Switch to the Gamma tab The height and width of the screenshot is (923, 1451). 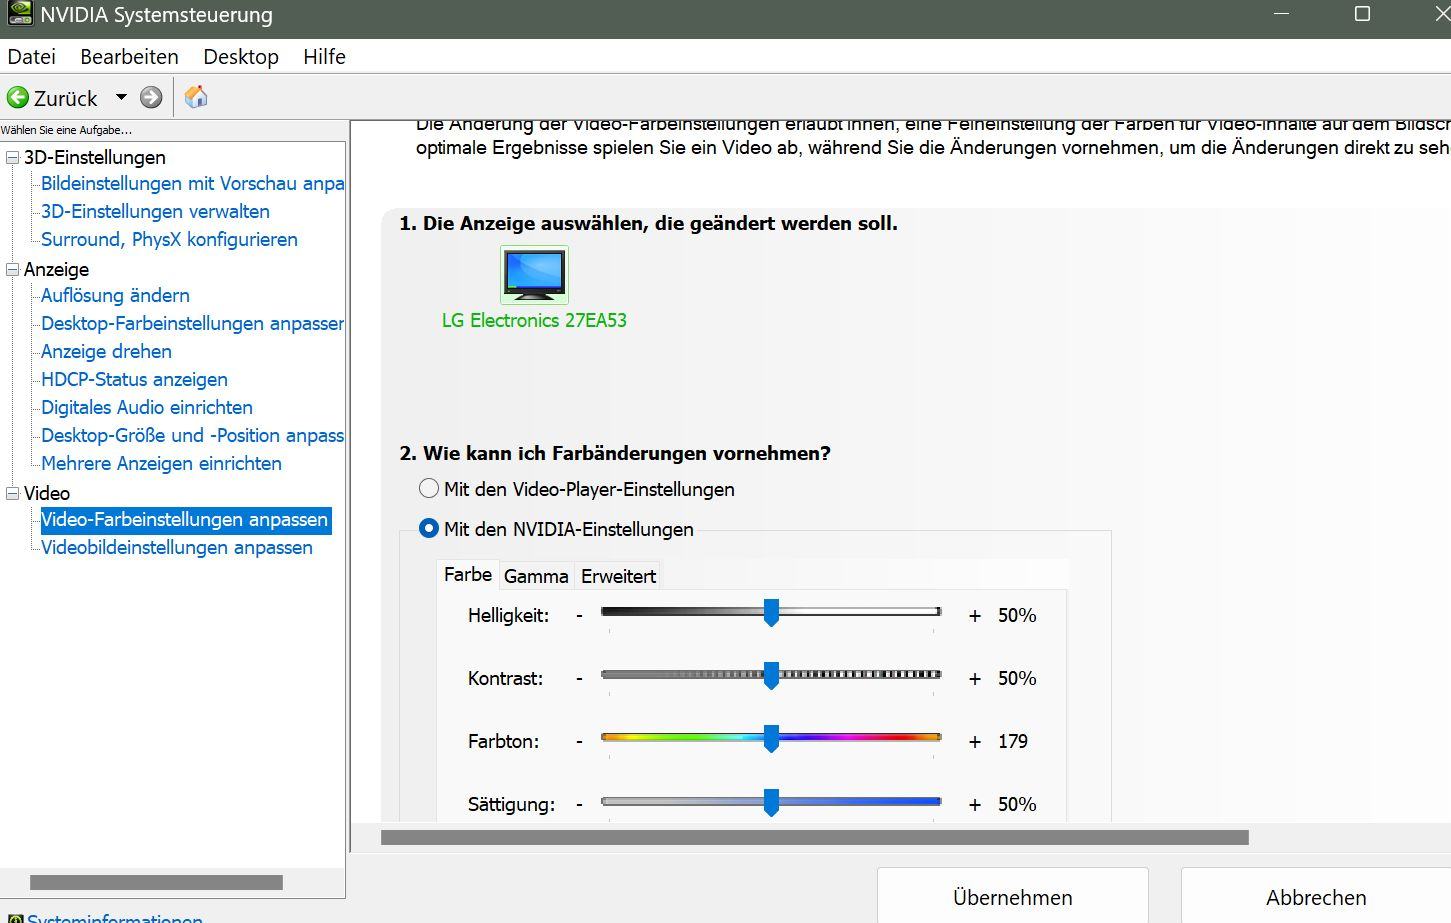coord(536,577)
